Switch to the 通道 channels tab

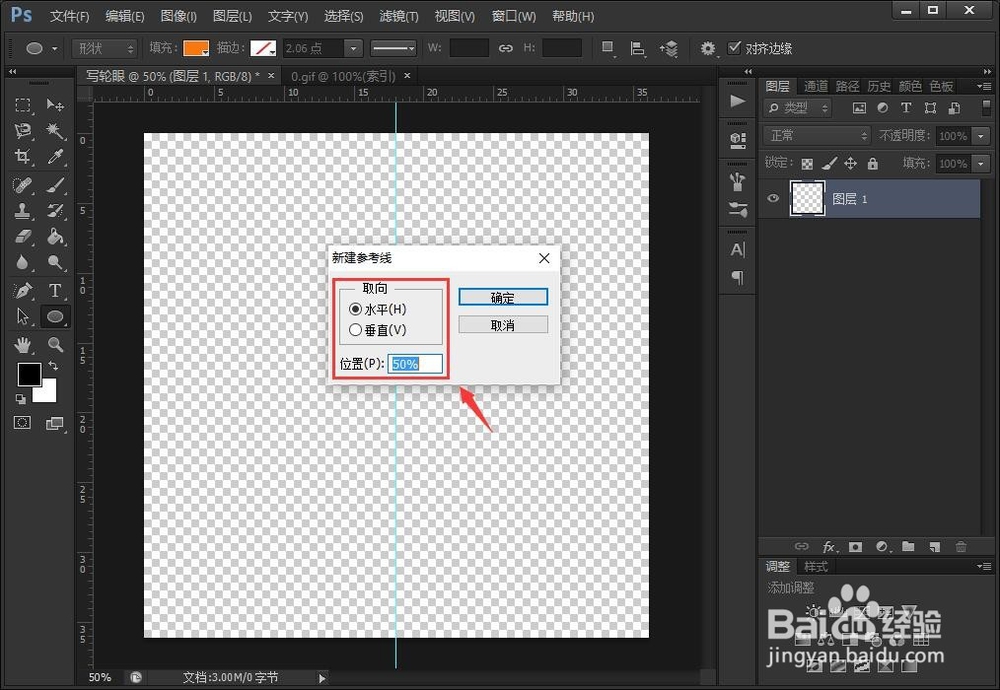tap(816, 86)
